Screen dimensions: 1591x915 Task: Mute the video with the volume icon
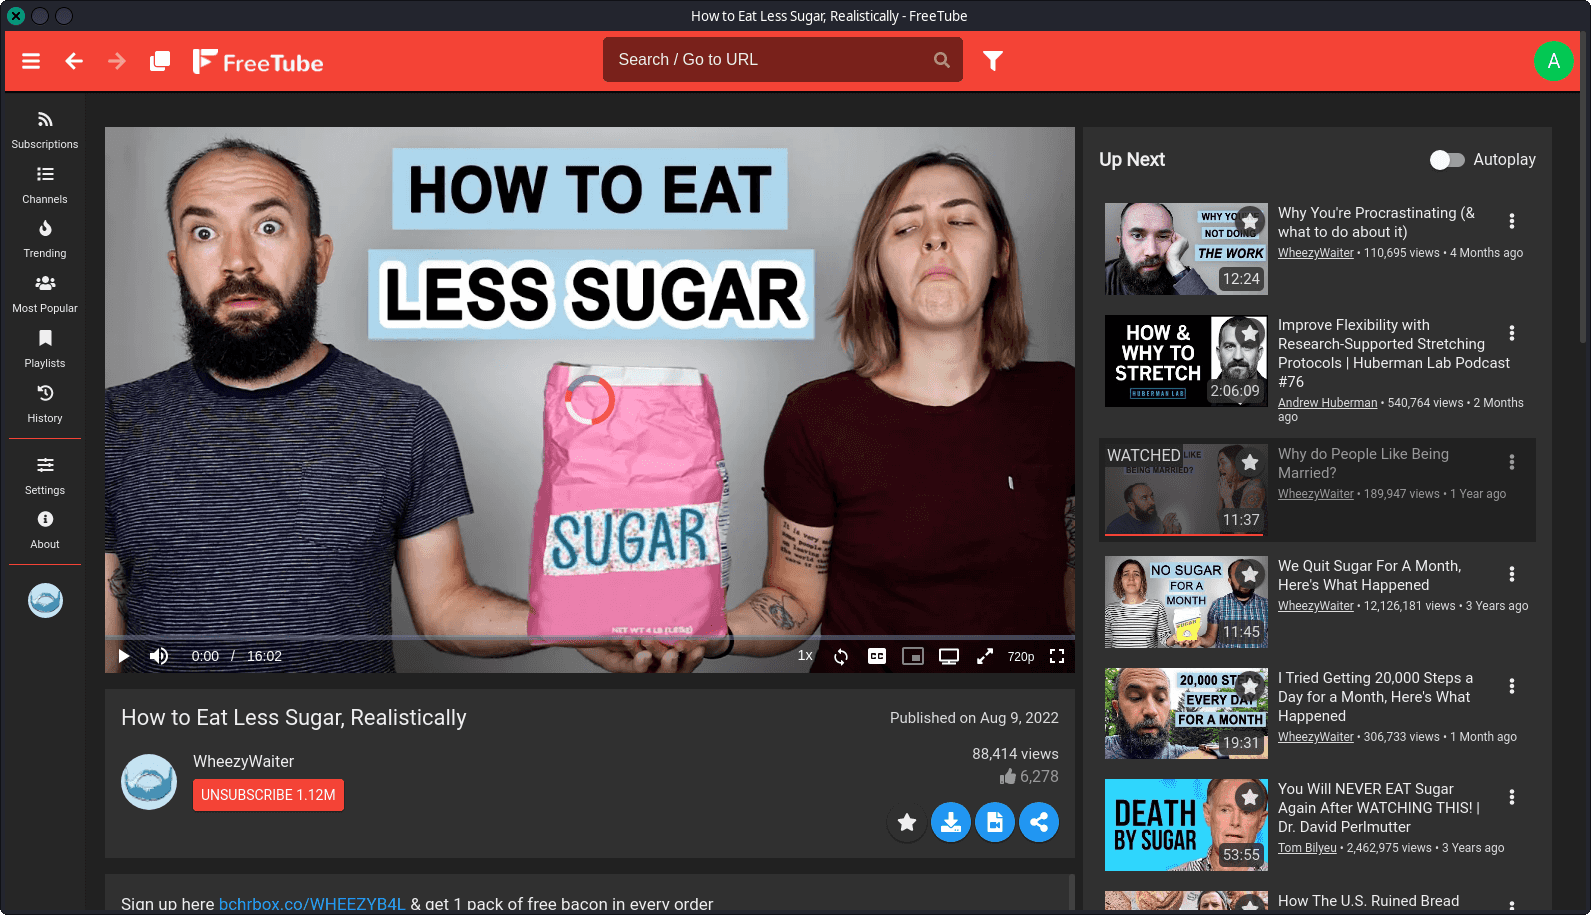(x=159, y=656)
